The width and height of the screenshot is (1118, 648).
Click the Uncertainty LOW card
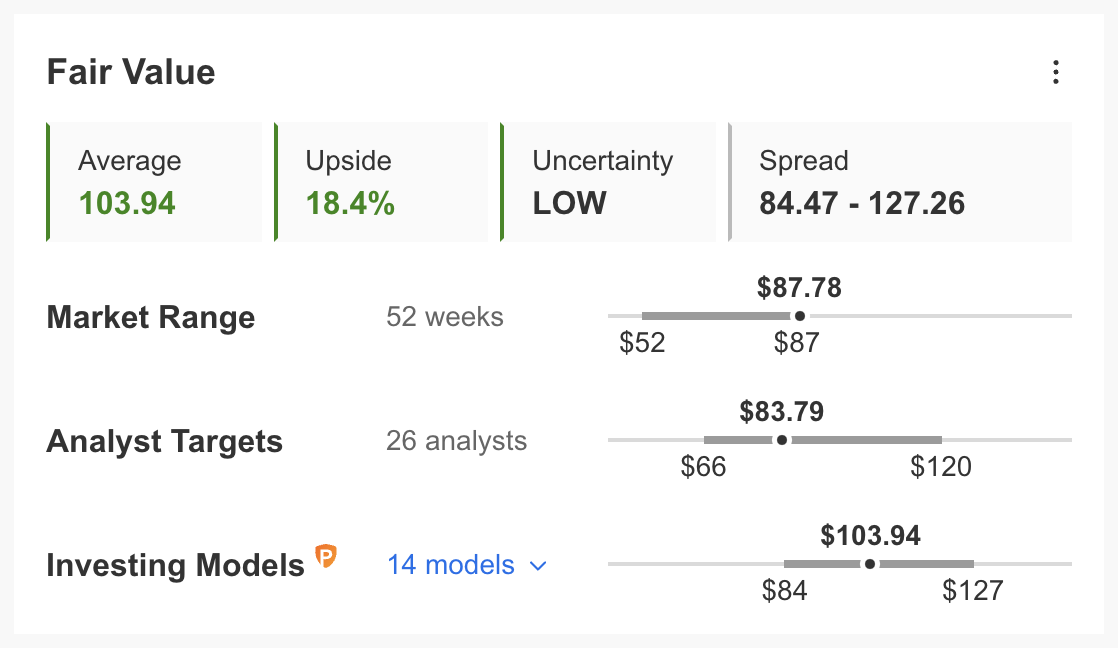click(608, 182)
